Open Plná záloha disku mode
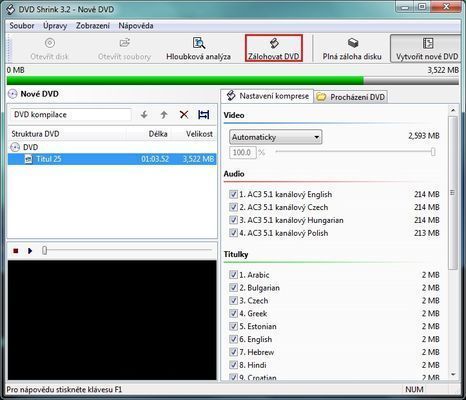This screenshot has height=400, width=466. point(352,48)
